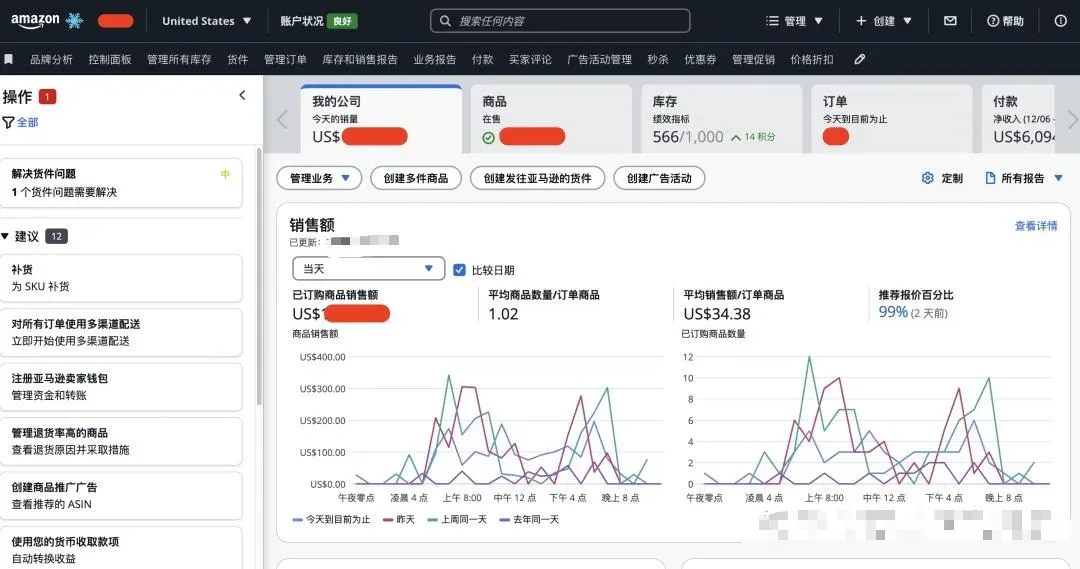Toggle 上周同一天 legend swatch

[433, 519]
